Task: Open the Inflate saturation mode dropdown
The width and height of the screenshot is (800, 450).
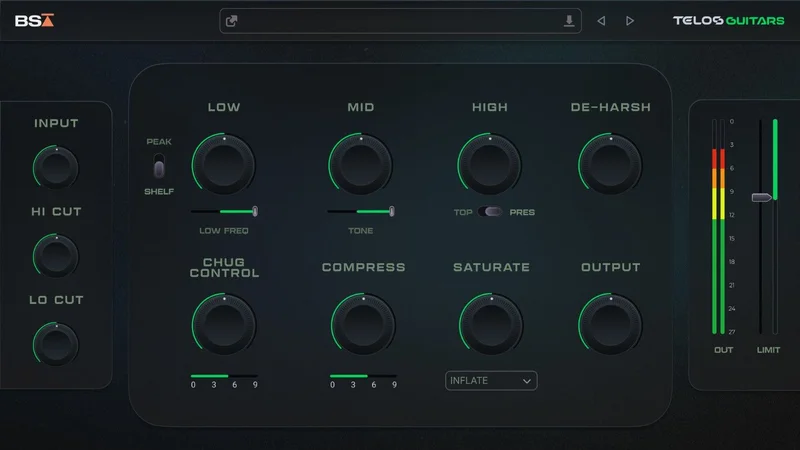Action: pyautogui.click(x=491, y=381)
